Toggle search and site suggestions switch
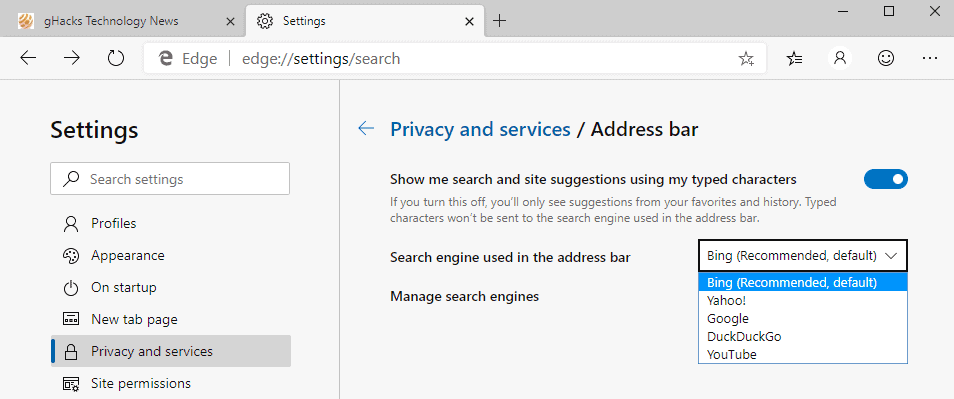954x399 pixels. coord(885,179)
